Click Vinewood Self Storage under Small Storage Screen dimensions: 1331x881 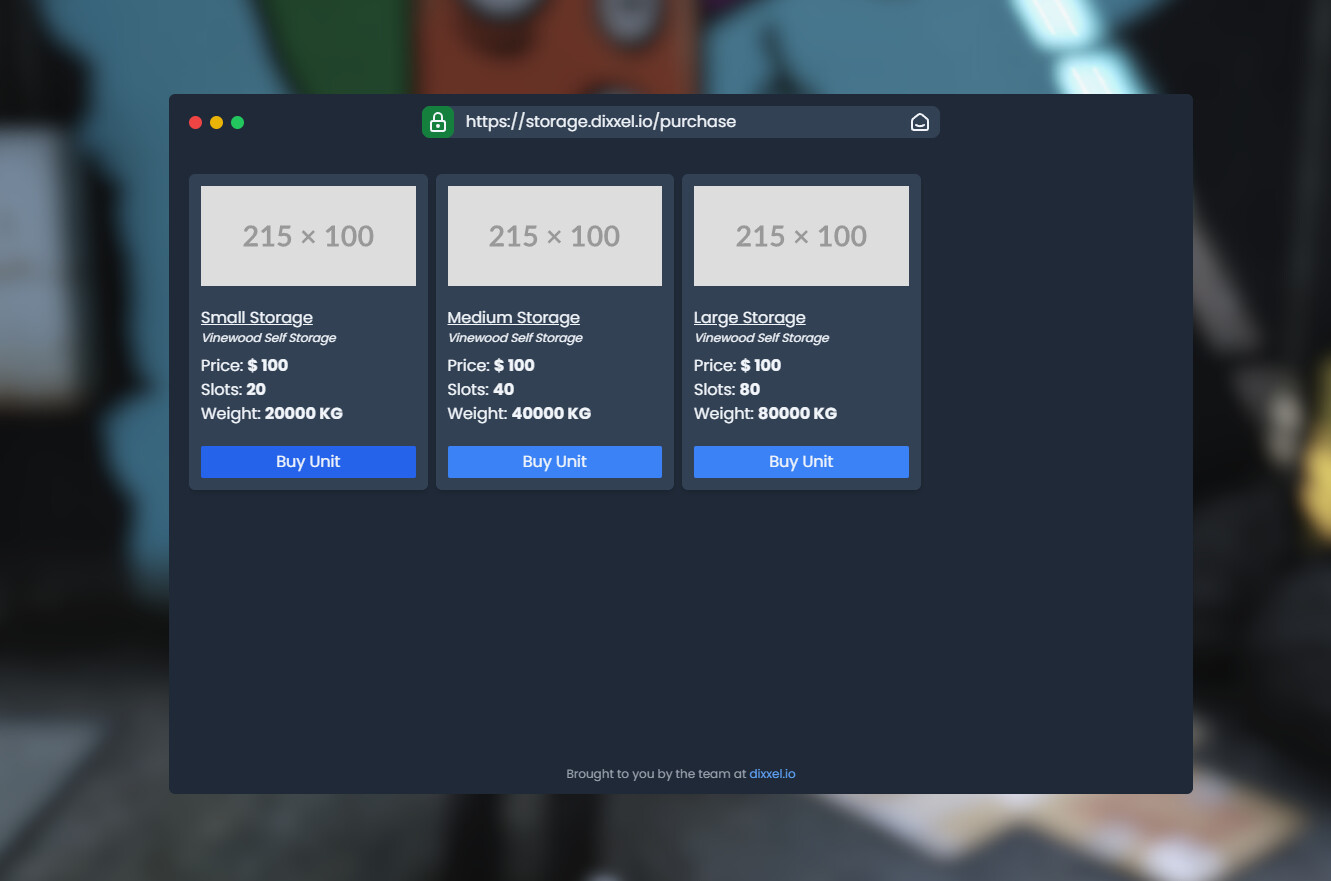click(271, 337)
